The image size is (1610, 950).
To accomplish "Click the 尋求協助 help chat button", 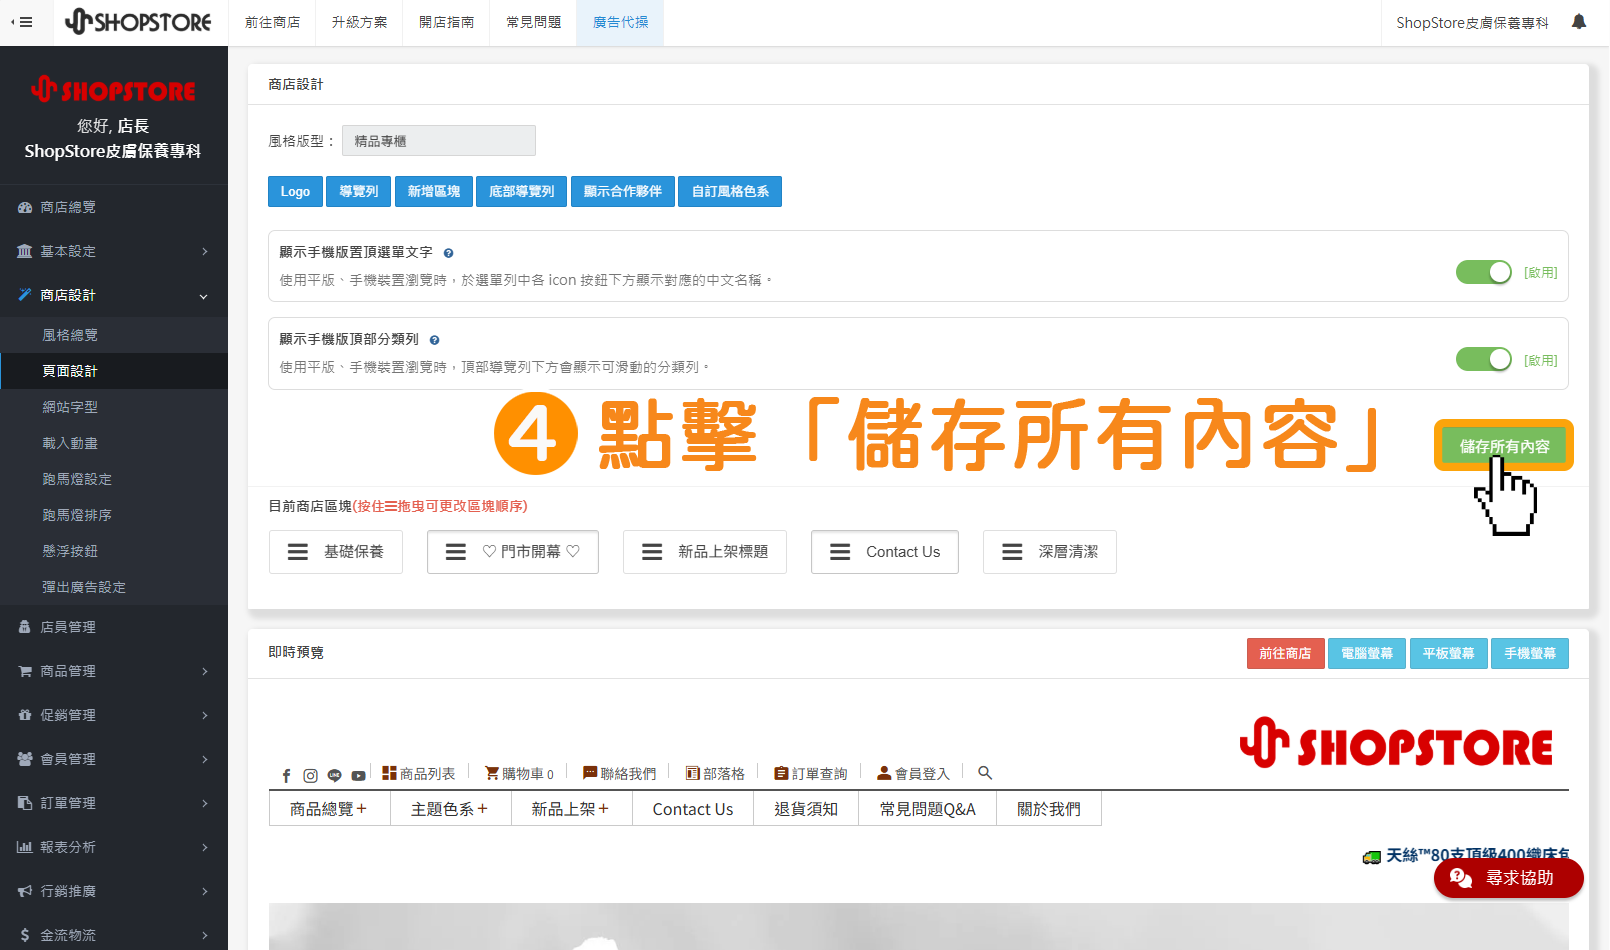I will pyautogui.click(x=1508, y=878).
